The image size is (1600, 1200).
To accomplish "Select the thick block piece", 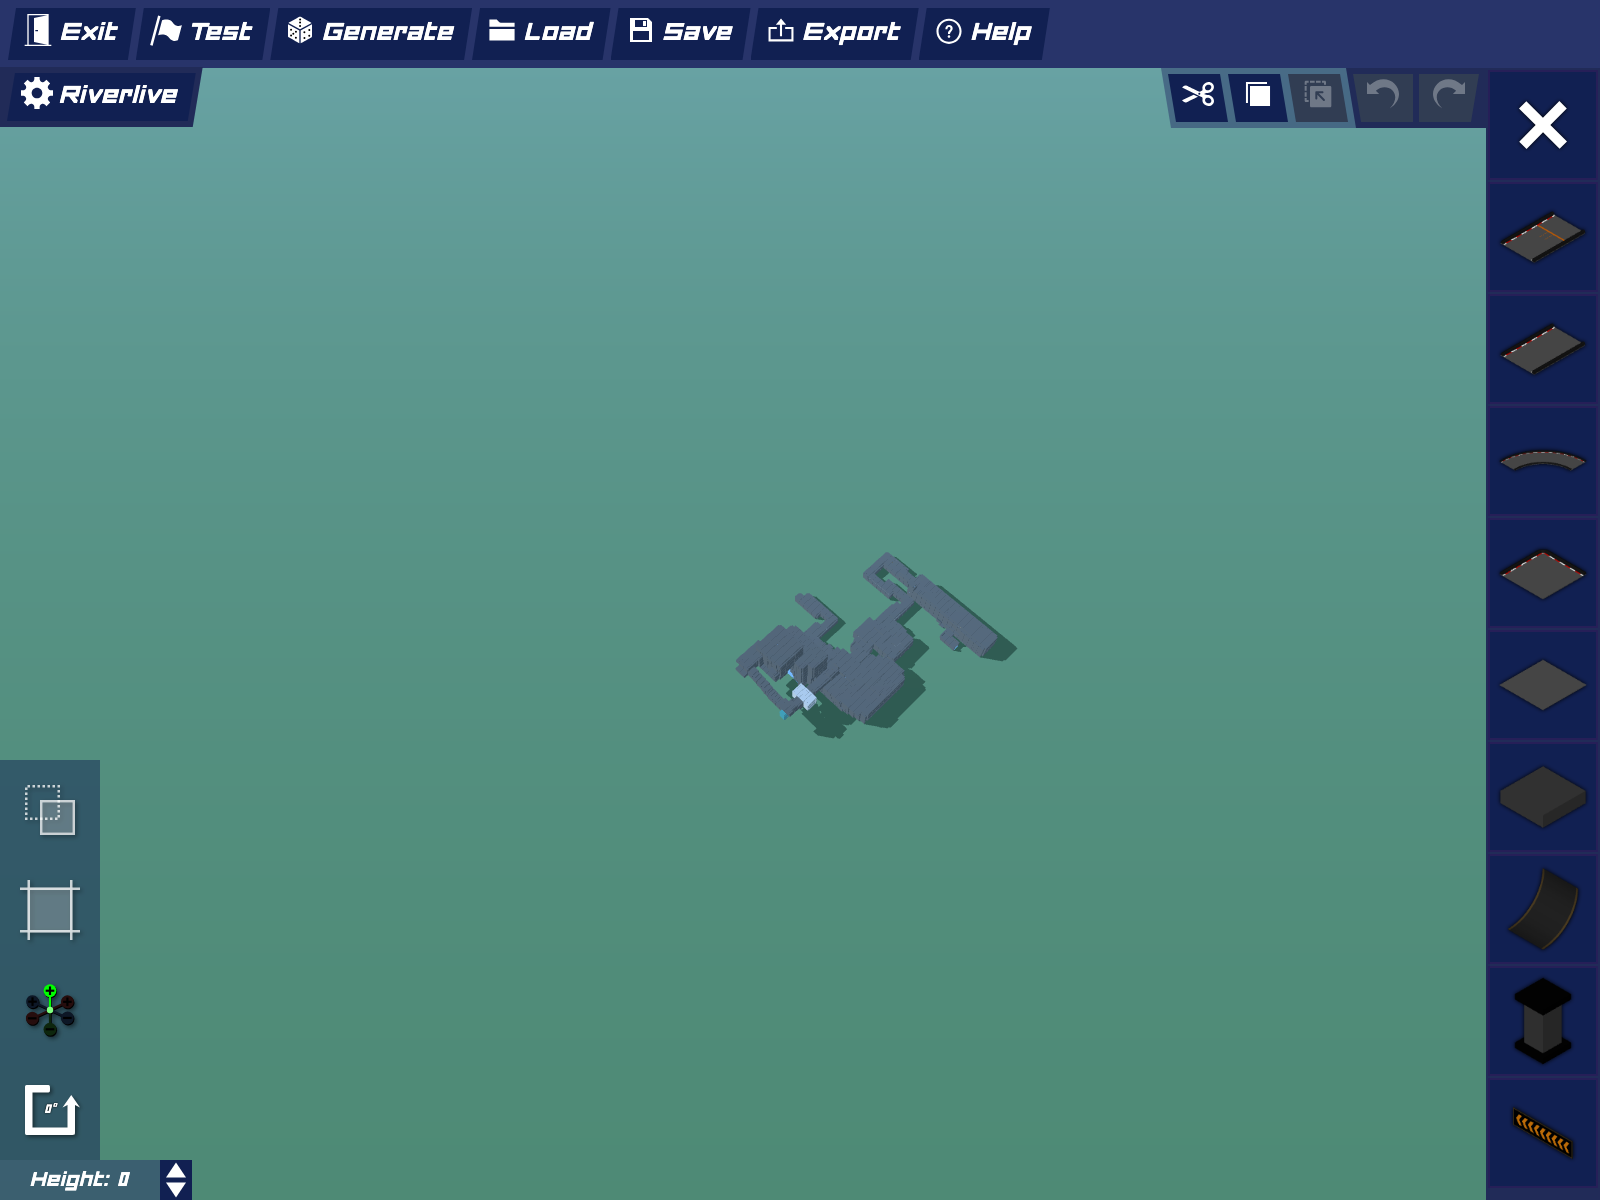I will [x=1542, y=797].
